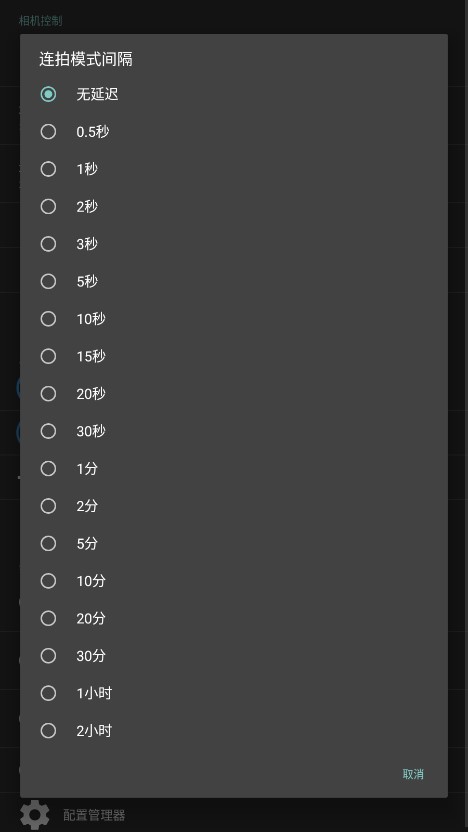Image resolution: width=468 pixels, height=832 pixels.
Task: Select the 1分 interval
Action: 233,469
